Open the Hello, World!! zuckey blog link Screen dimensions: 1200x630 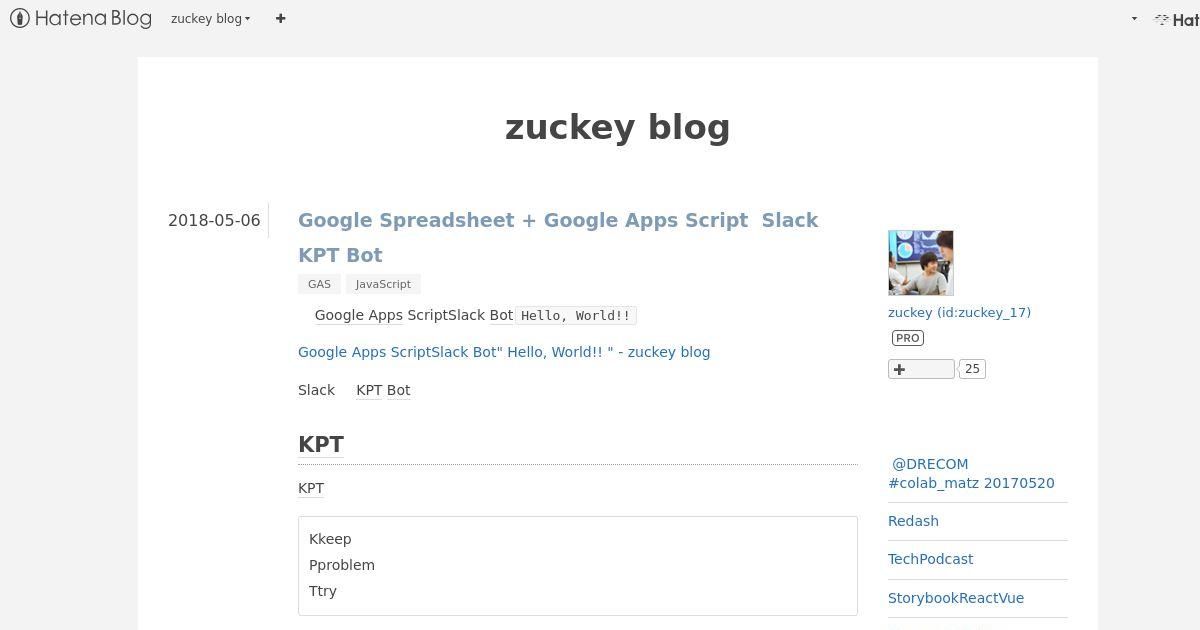tap(504, 352)
